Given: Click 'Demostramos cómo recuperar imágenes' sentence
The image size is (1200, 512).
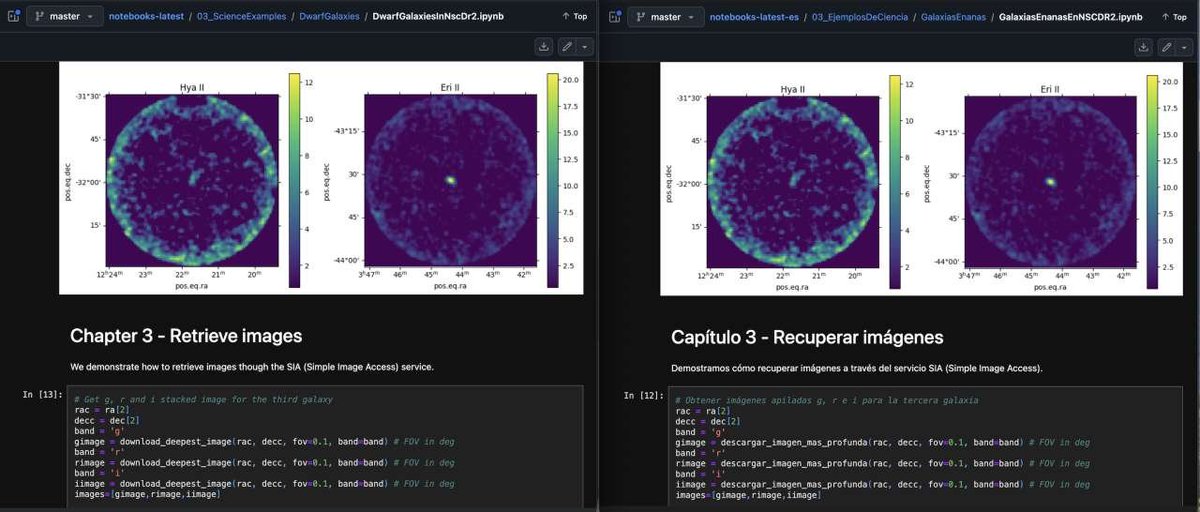Looking at the screenshot, I should pyautogui.click(x=857, y=368).
